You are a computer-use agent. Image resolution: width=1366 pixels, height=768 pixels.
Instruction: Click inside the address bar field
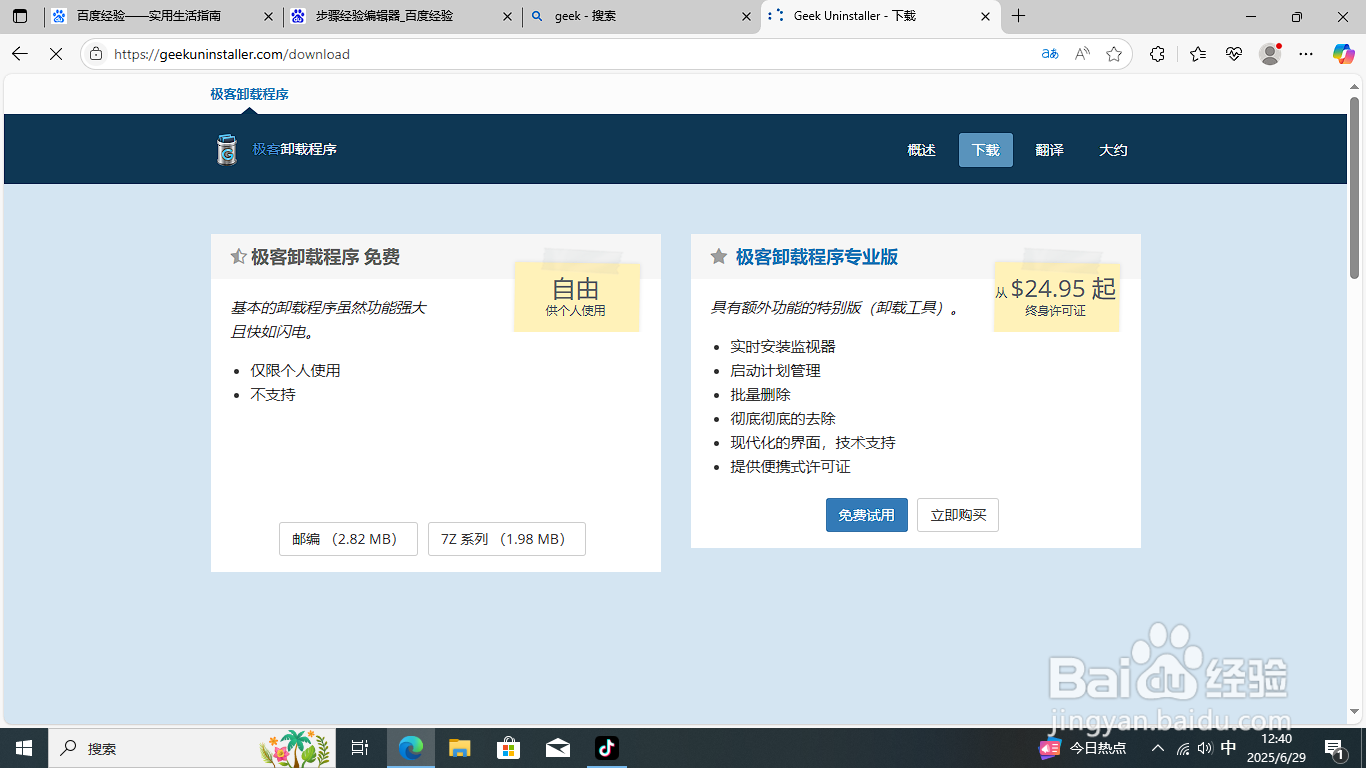point(400,54)
